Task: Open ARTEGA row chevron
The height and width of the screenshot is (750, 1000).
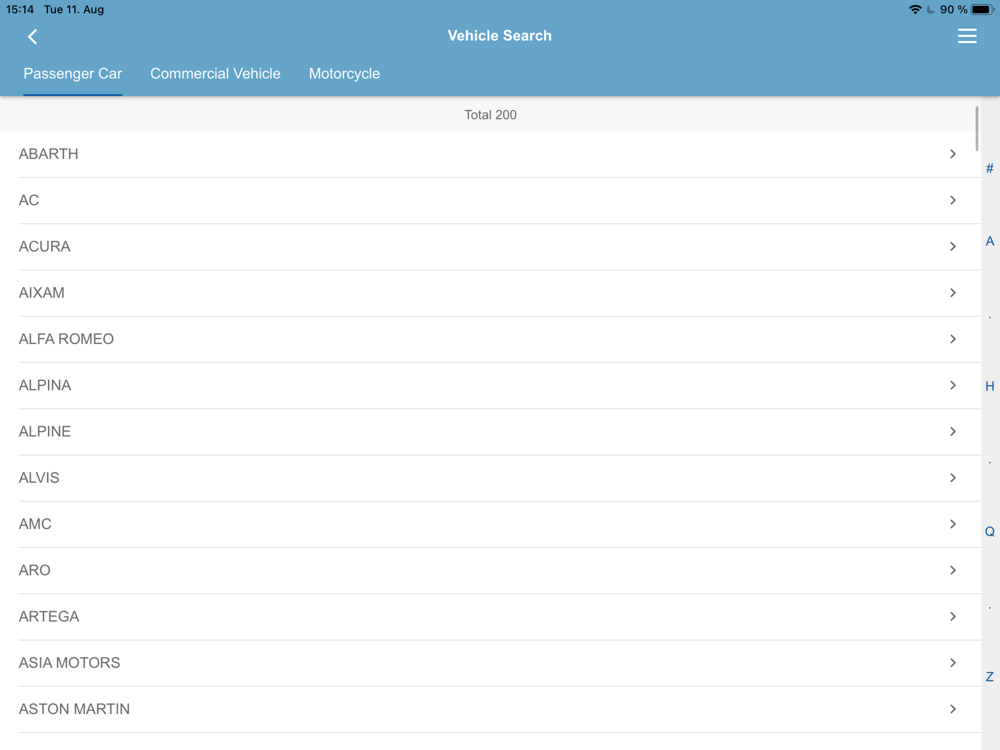Action: [x=953, y=617]
